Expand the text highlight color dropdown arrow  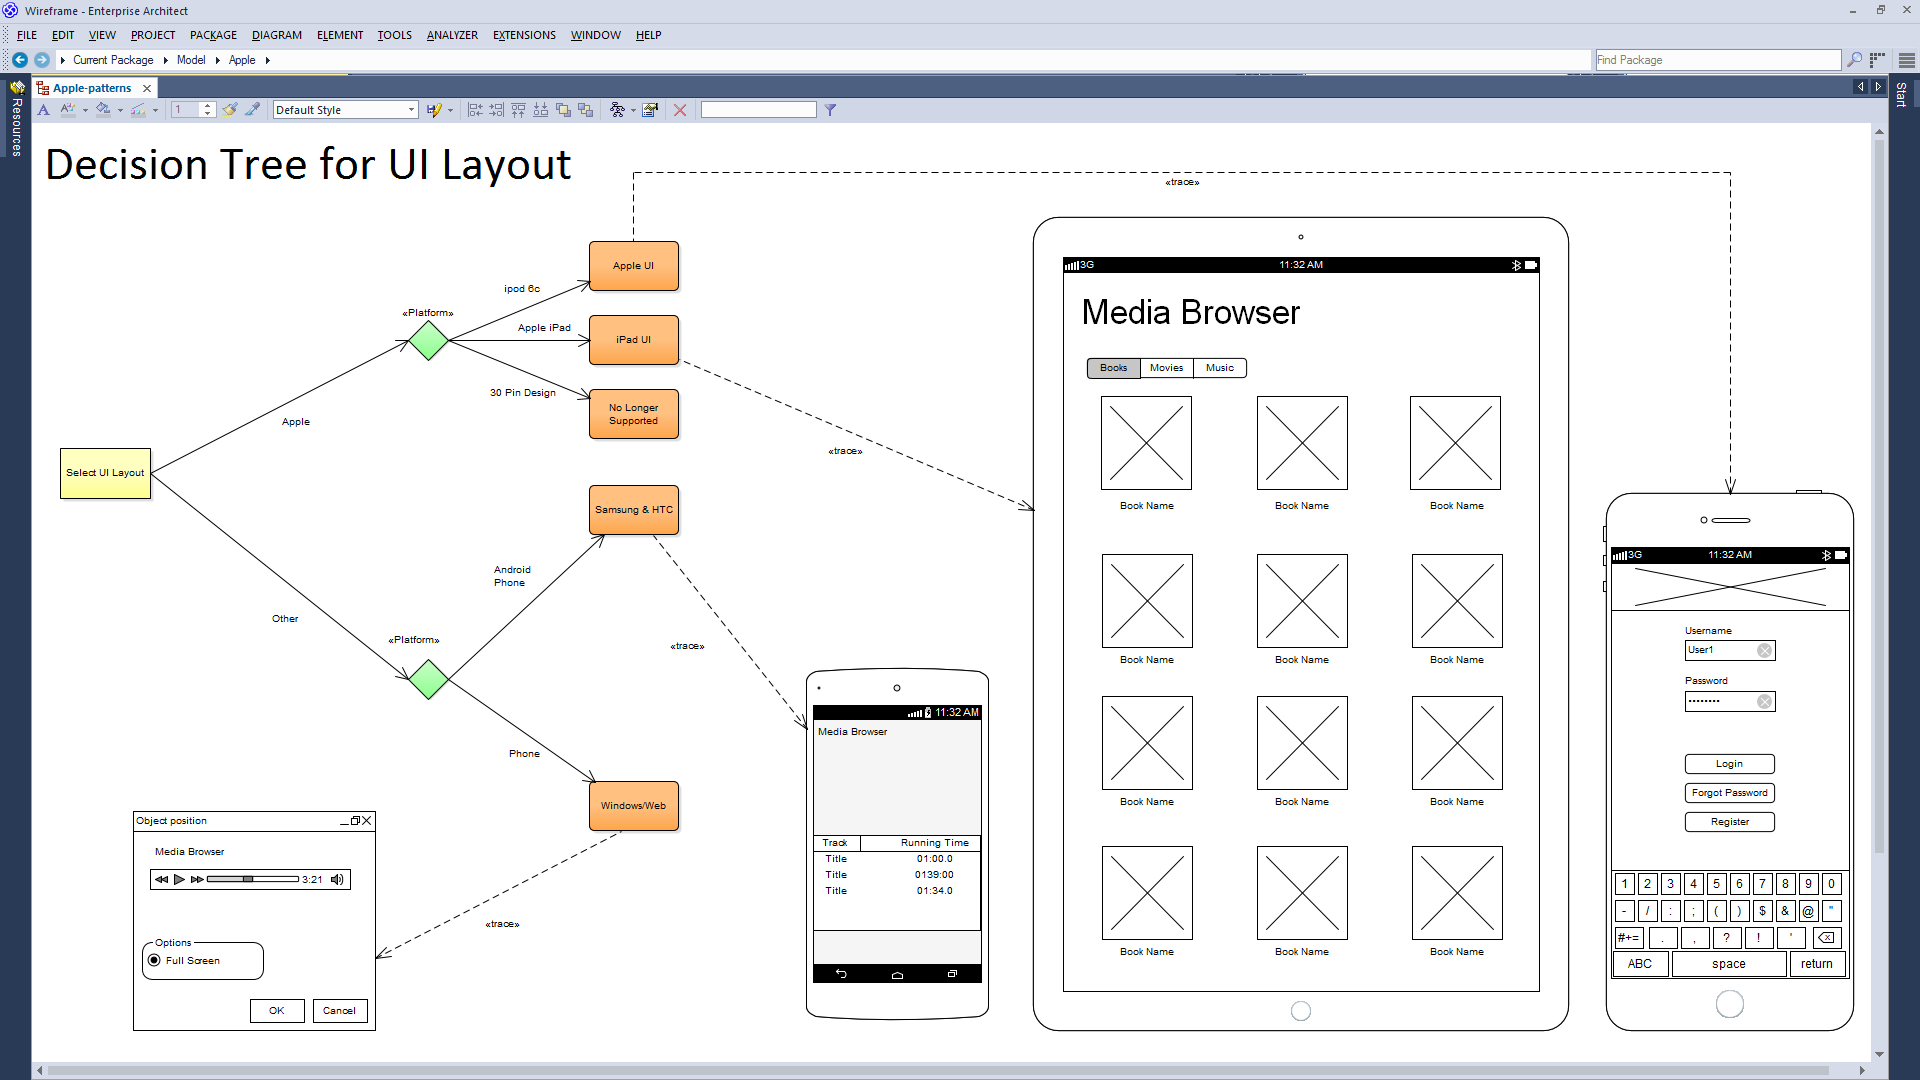point(85,110)
